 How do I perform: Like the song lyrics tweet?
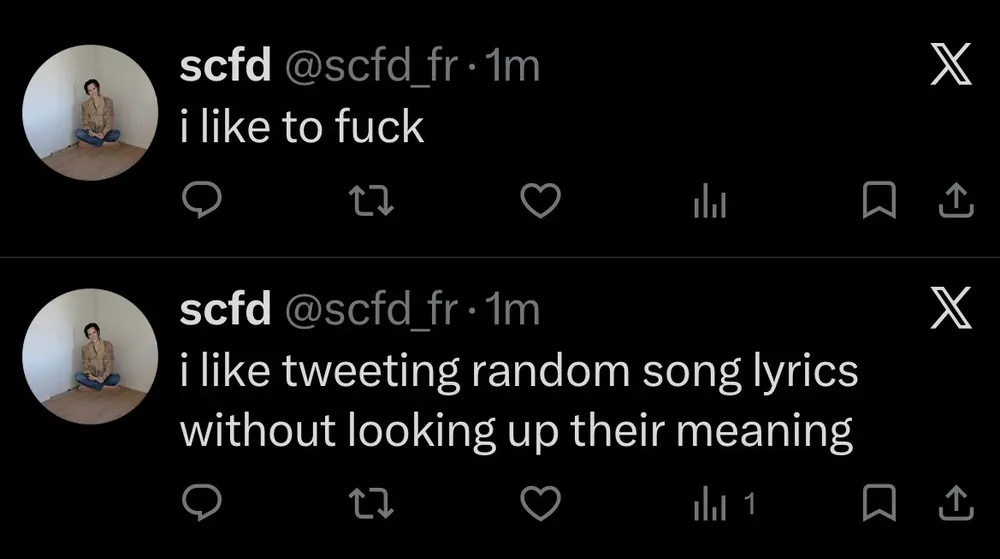[541, 501]
